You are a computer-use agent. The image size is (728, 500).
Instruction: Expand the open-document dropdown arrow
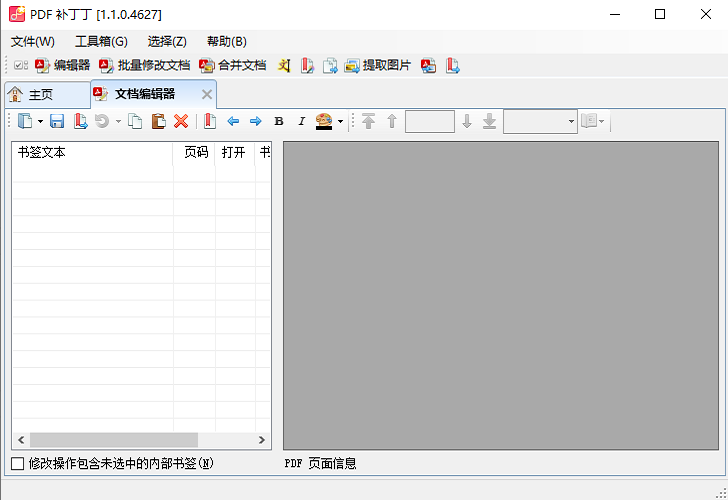click(x=40, y=122)
